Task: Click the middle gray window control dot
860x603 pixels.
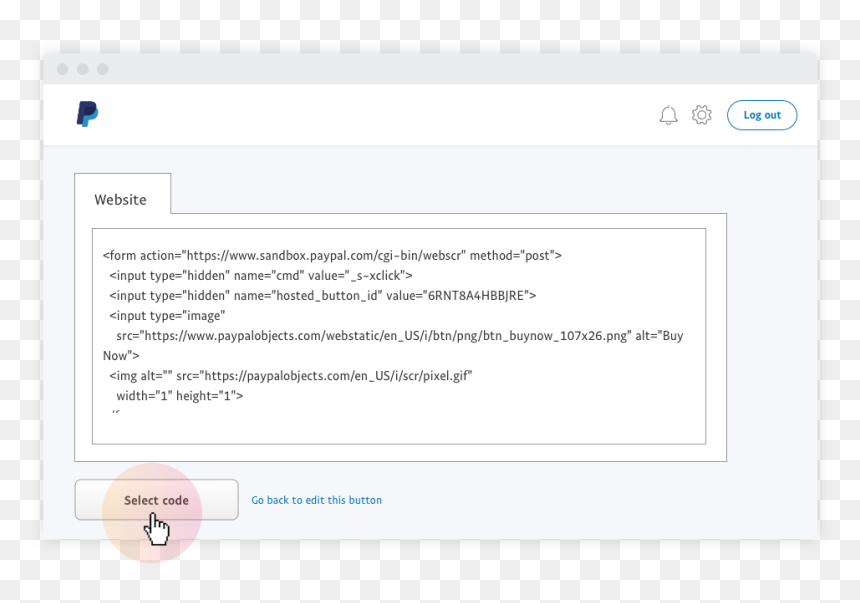Action: click(83, 69)
